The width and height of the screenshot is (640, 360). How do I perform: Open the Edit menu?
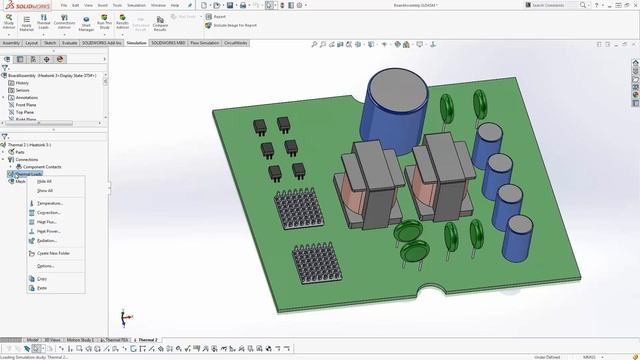(x=76, y=5)
